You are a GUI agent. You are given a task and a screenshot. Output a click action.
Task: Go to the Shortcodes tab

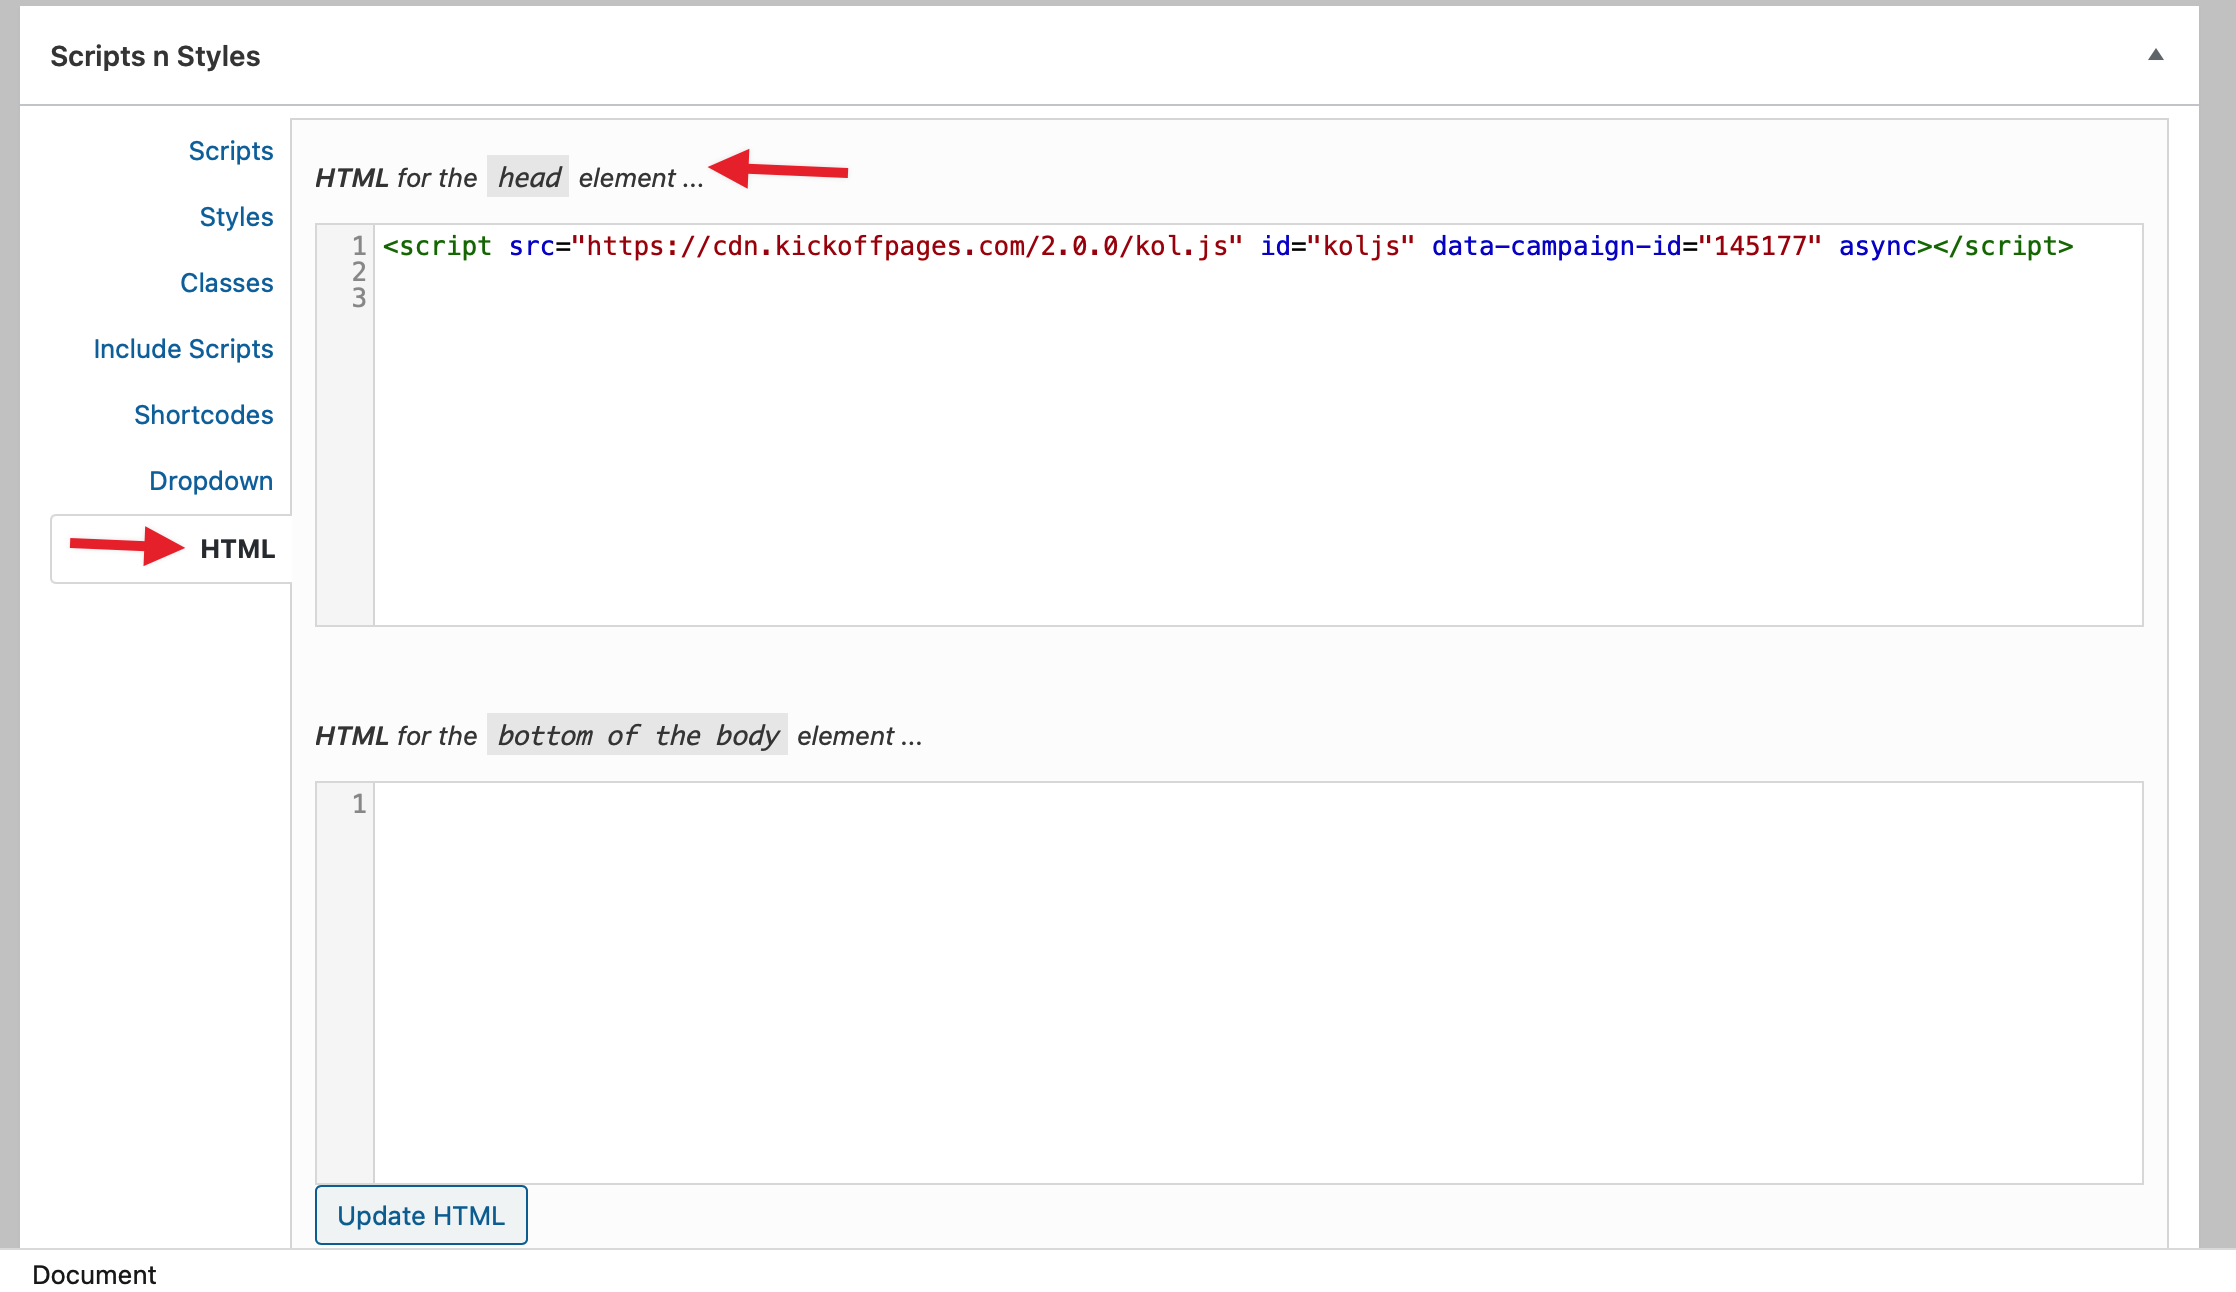coord(204,415)
